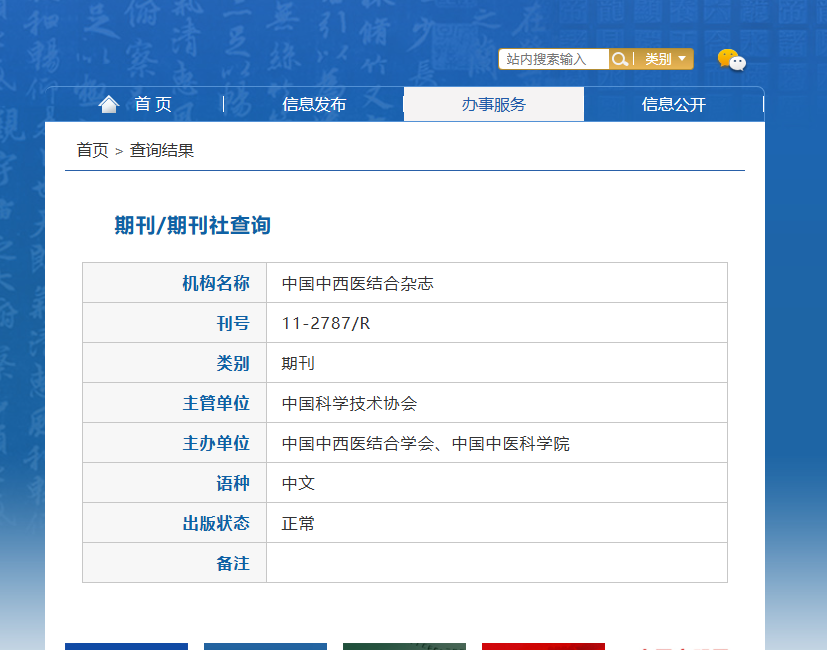The height and width of the screenshot is (650, 827).
Task: Click the search magnifier icon
Action: 620,59
